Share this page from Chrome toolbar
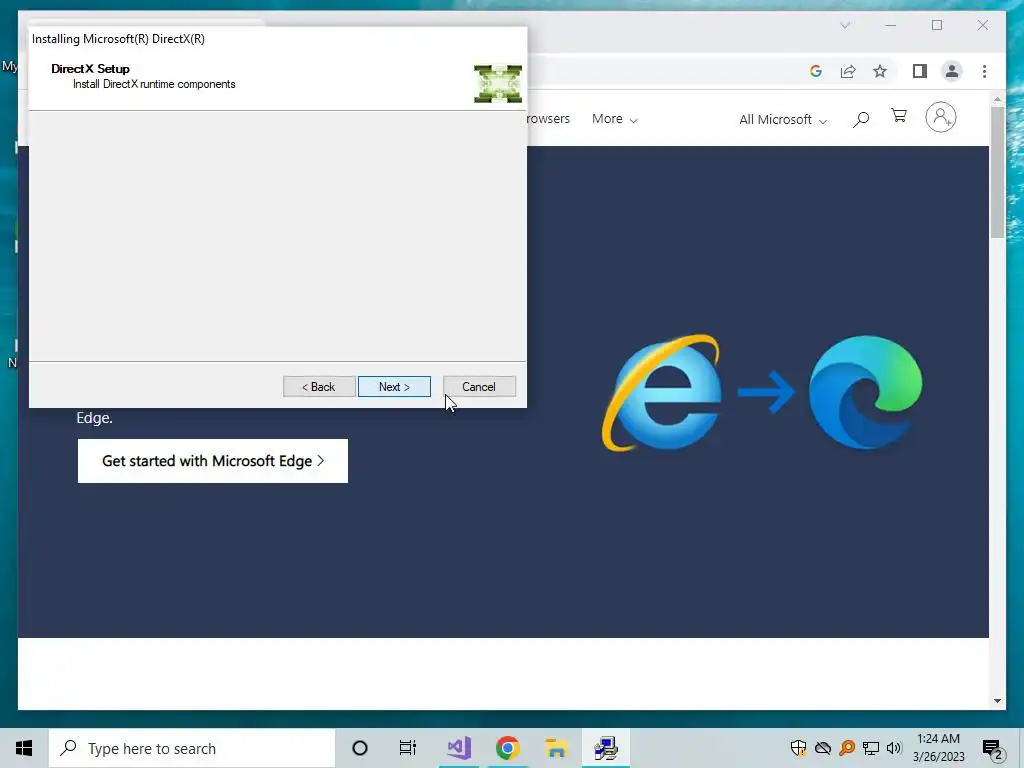 848,71
